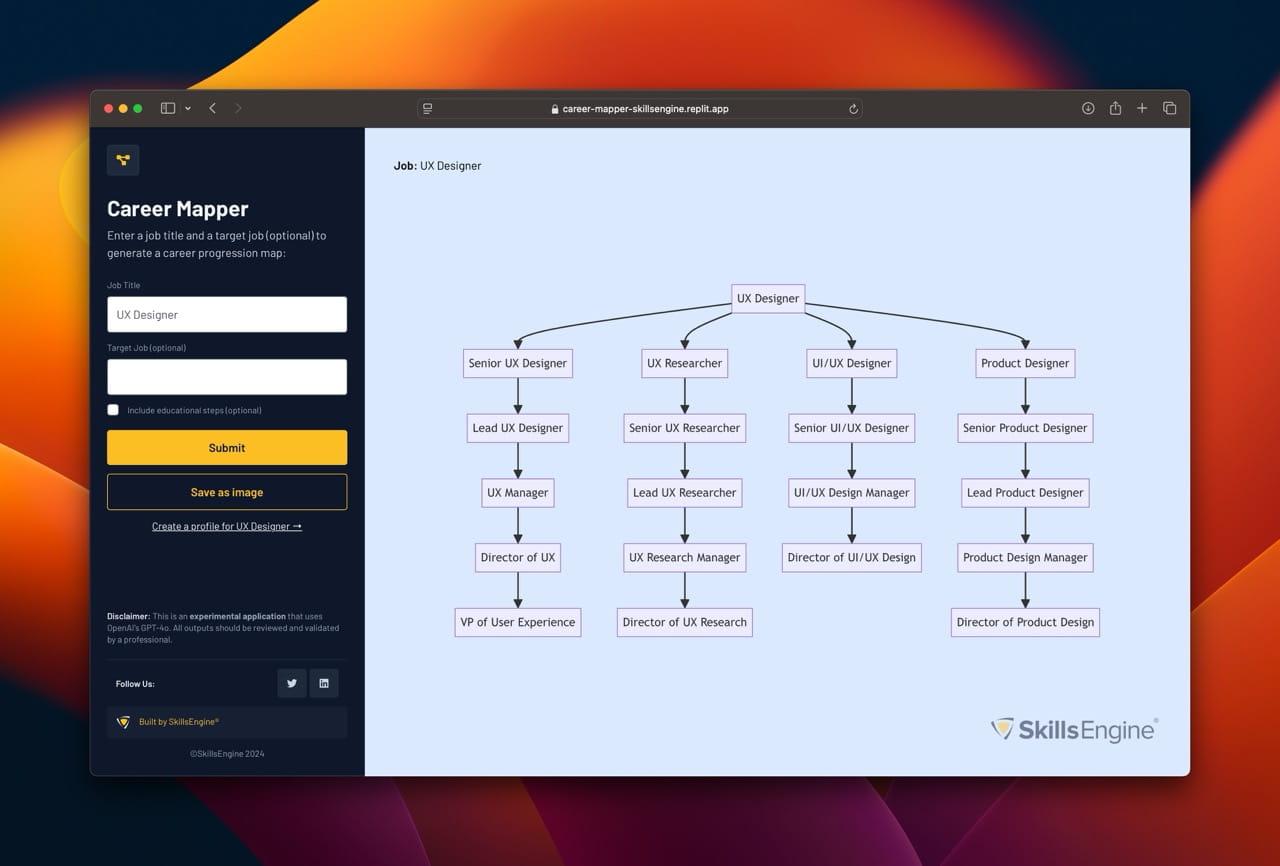Open Create a profile for UX Designer link
This screenshot has height=866, width=1280.
[x=227, y=526]
